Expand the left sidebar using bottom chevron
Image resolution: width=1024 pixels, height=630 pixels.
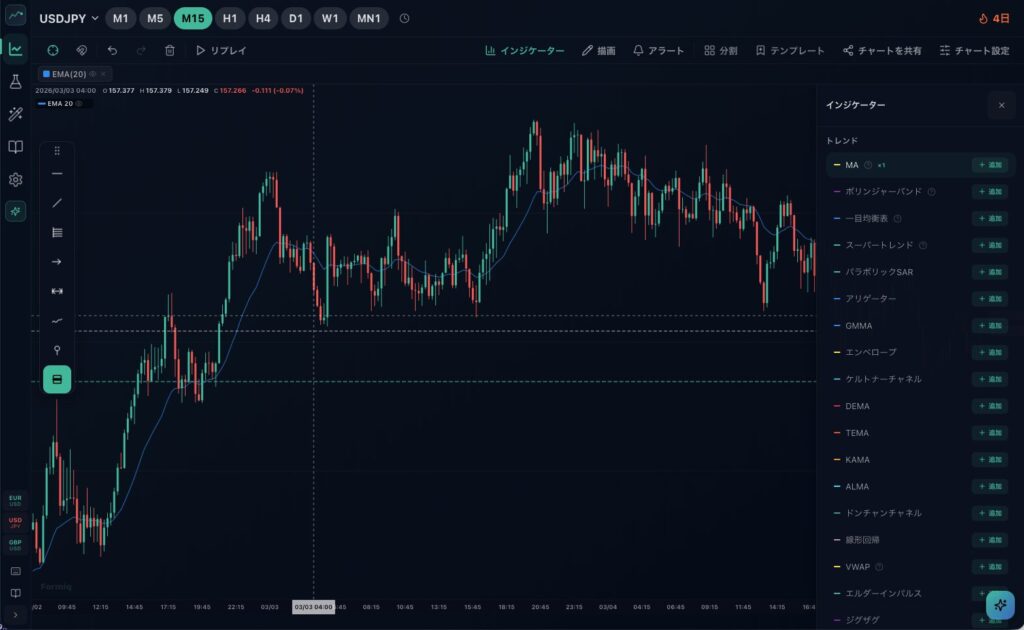15,614
